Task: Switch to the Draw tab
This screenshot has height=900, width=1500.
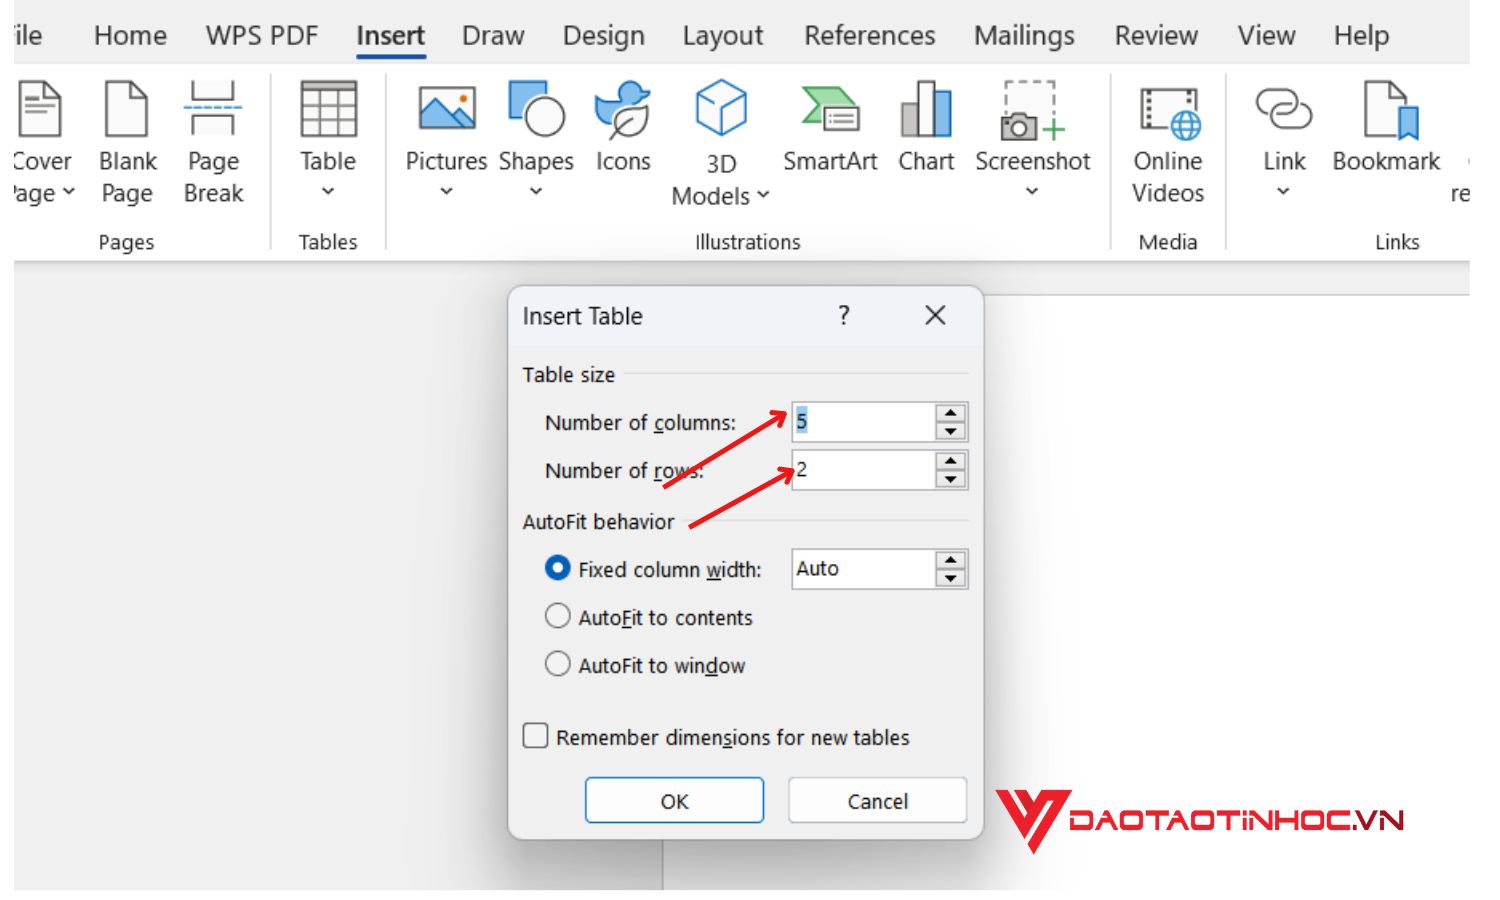Action: [x=493, y=36]
